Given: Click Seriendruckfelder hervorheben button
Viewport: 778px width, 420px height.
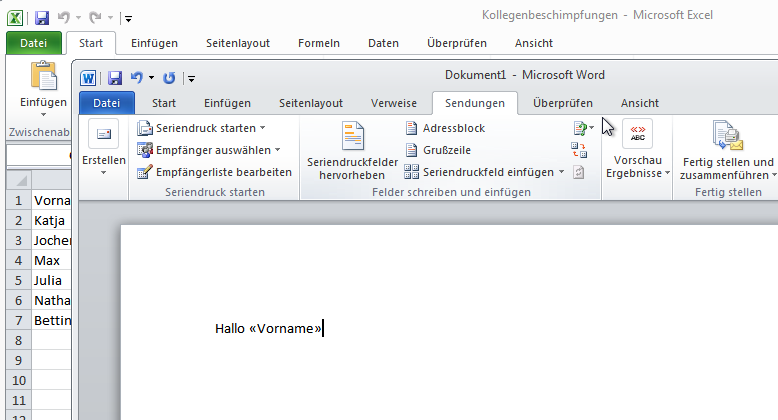Looking at the screenshot, I should click(x=352, y=151).
